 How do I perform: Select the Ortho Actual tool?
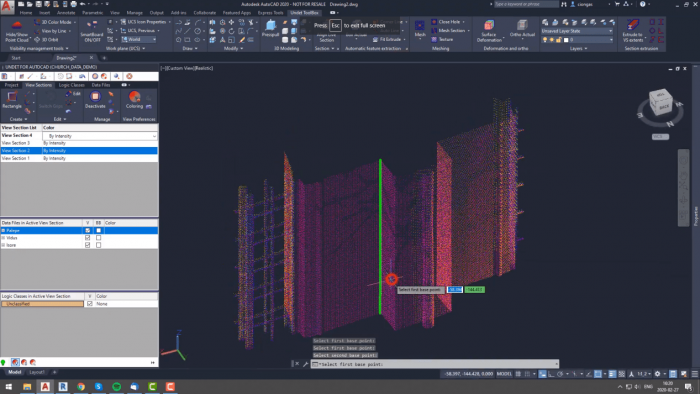coord(521,29)
